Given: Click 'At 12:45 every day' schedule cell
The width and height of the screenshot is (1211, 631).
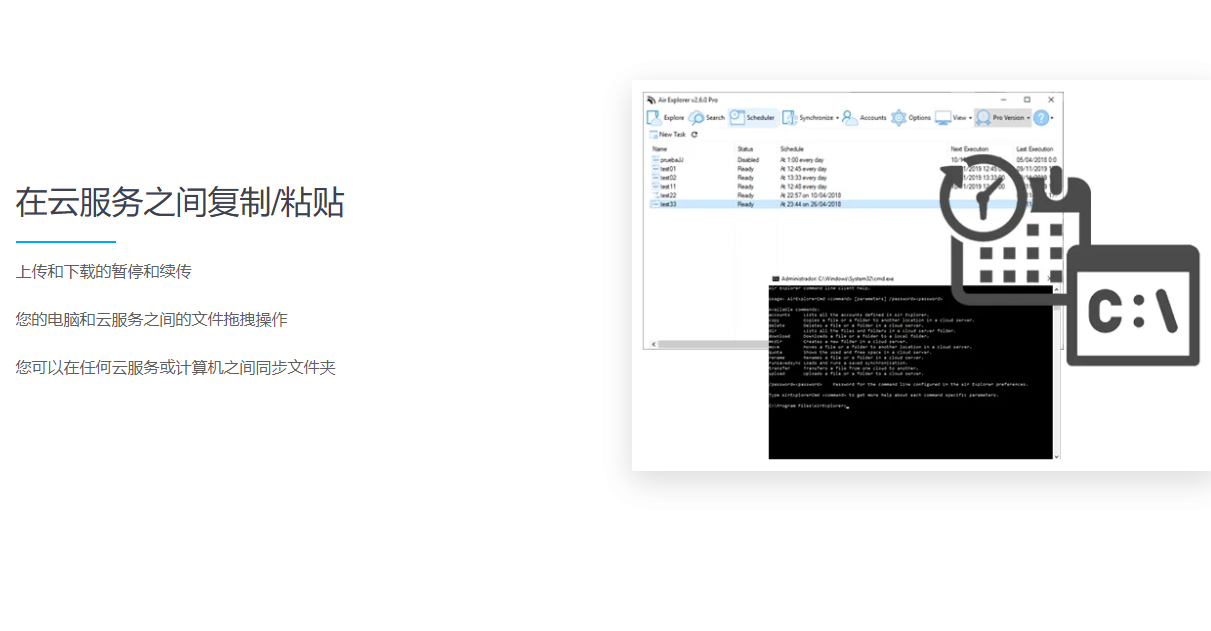Looking at the screenshot, I should 803,169.
